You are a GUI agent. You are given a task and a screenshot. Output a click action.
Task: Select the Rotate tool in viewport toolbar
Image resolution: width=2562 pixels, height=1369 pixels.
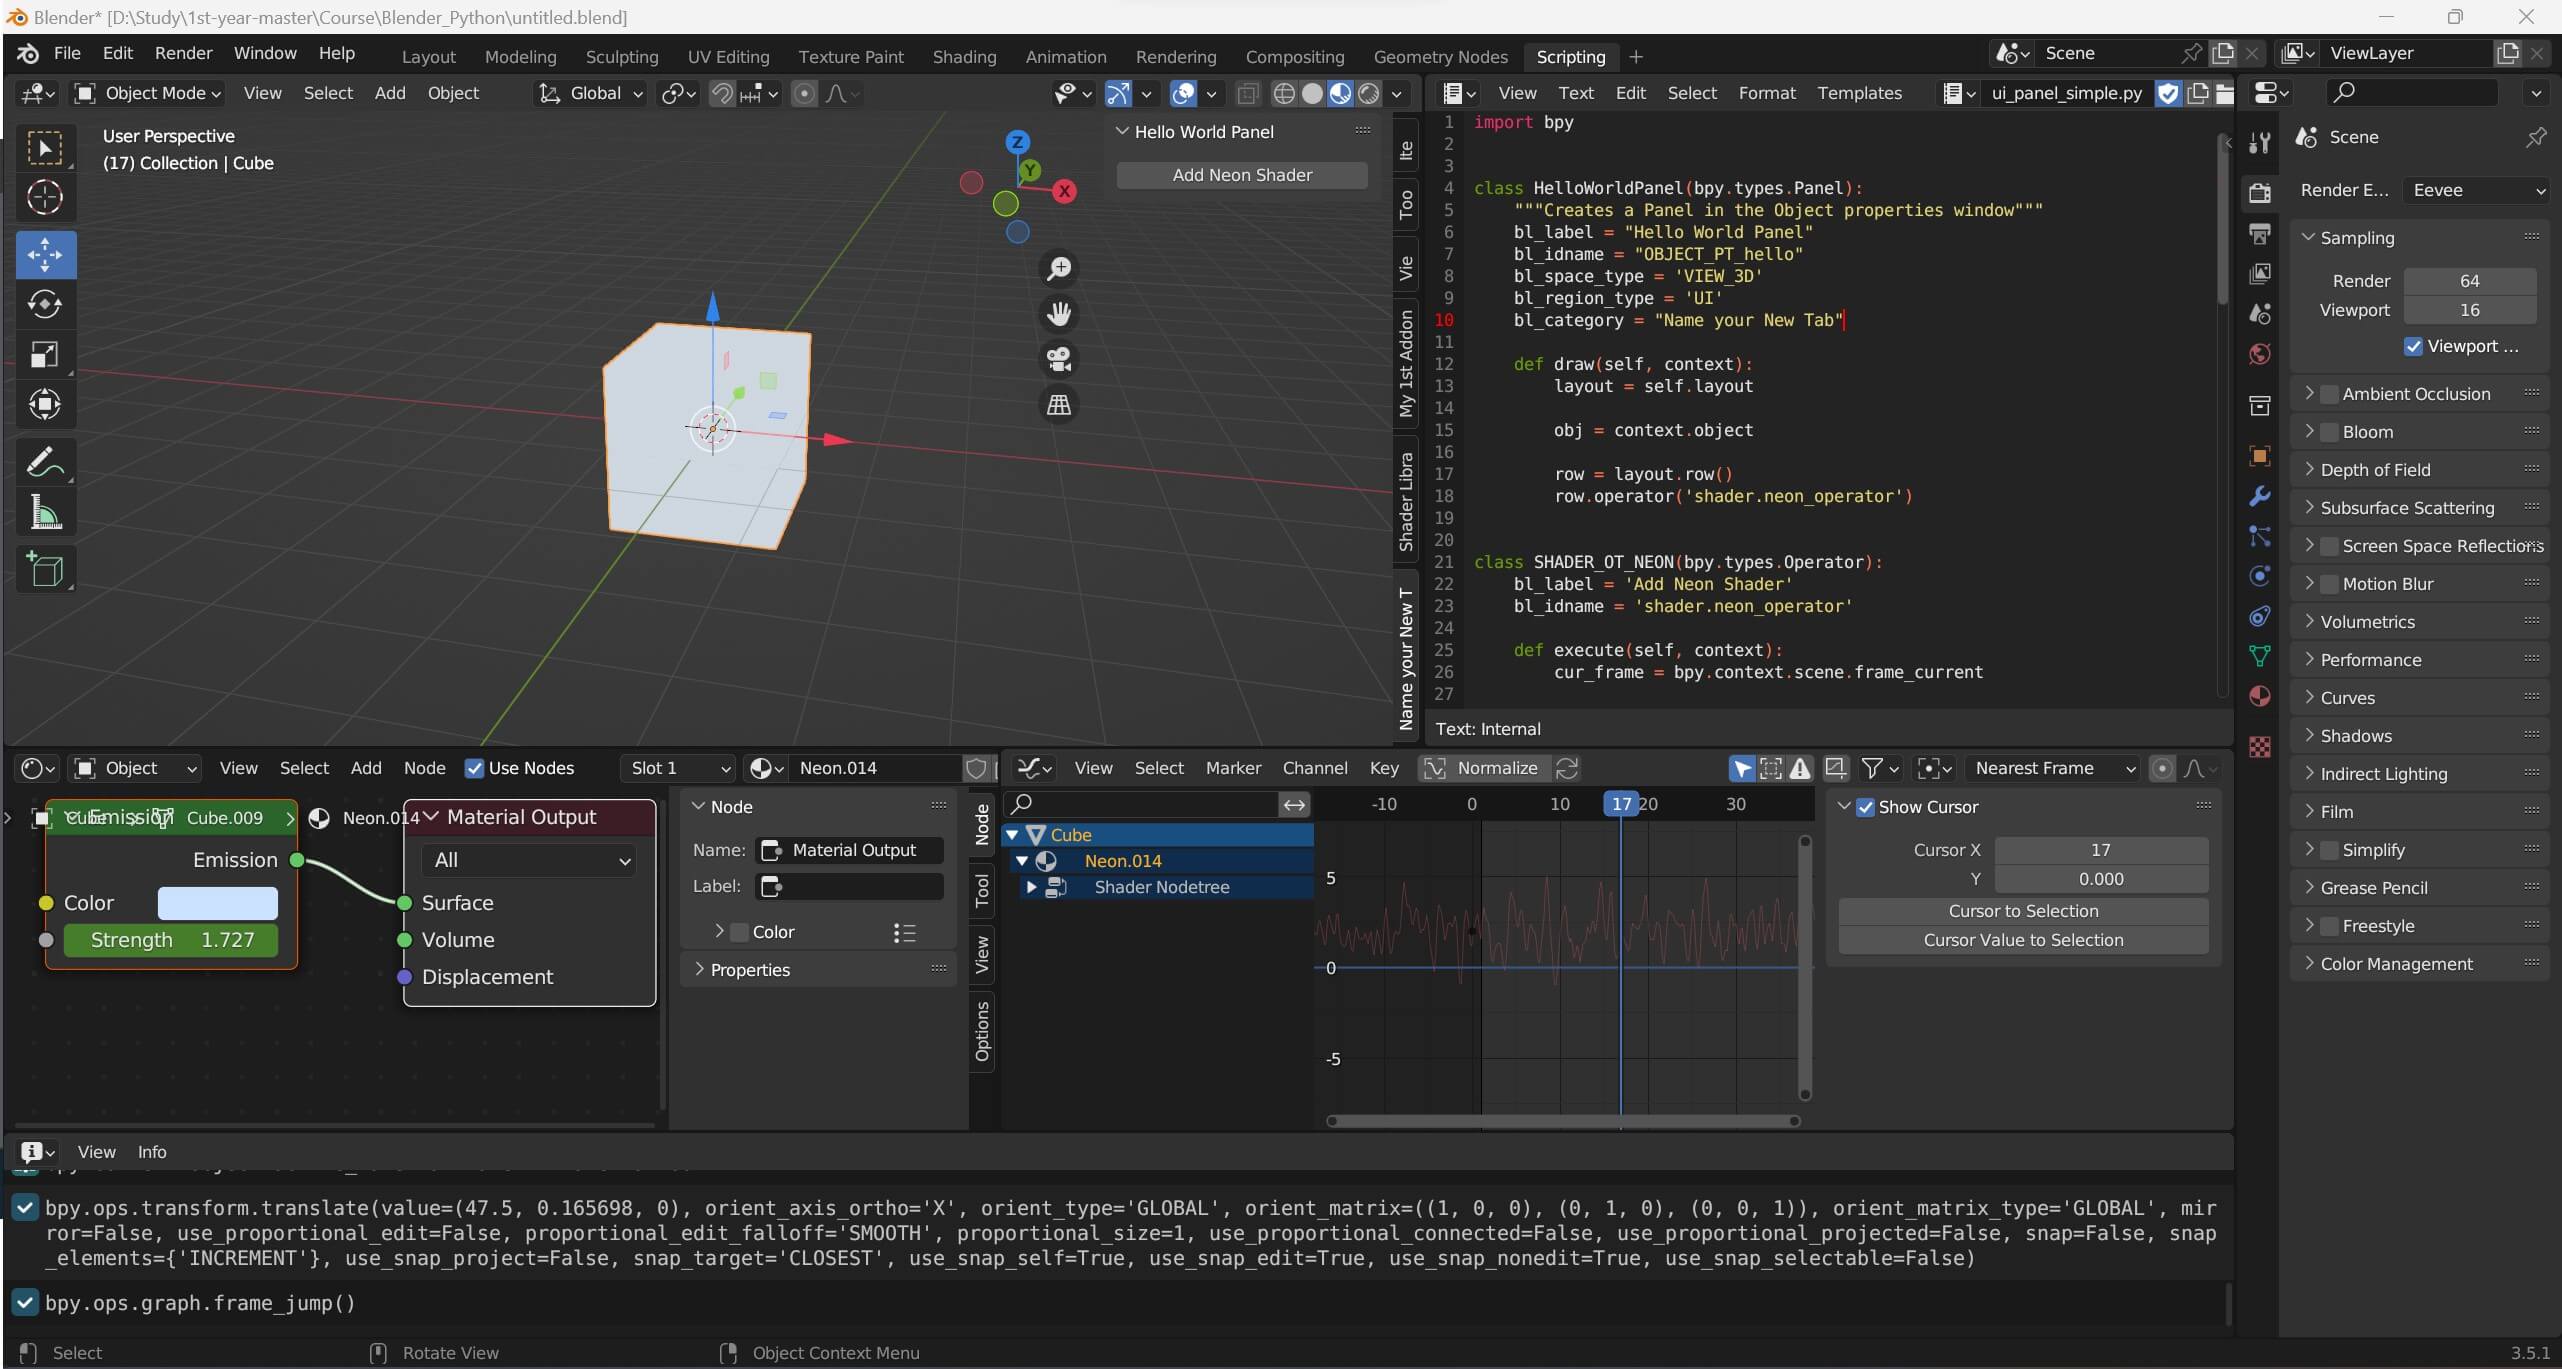pos(45,304)
